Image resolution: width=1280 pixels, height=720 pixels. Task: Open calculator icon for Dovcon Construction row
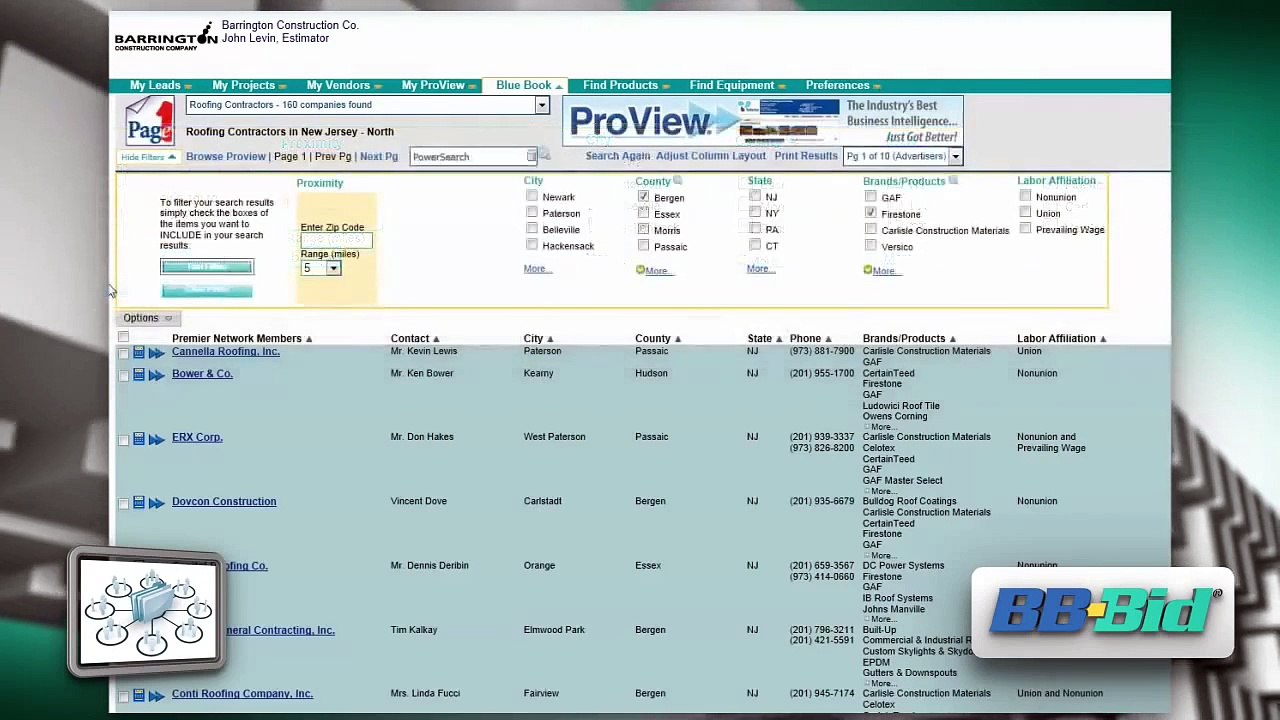(x=139, y=502)
